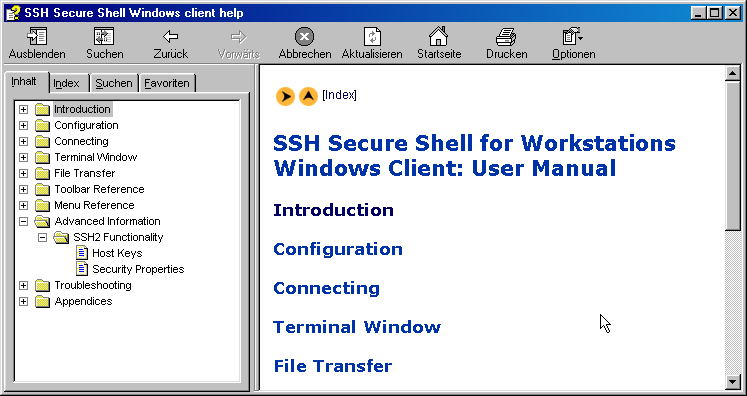The height and width of the screenshot is (396, 747).
Task: Open the Introduction heading link
Action: pos(333,210)
